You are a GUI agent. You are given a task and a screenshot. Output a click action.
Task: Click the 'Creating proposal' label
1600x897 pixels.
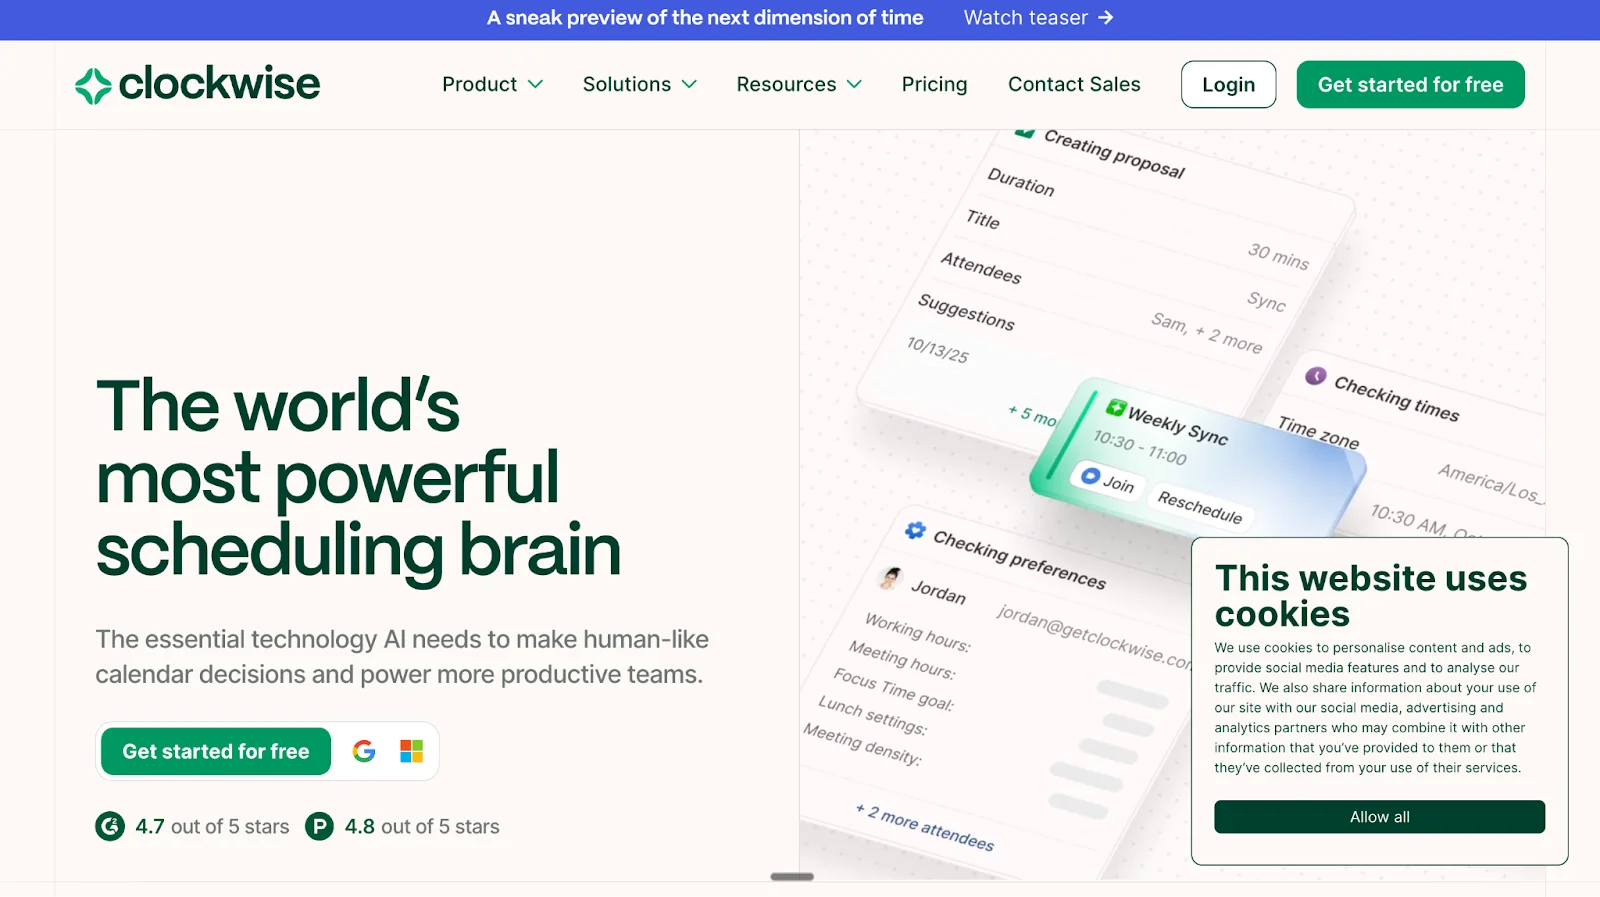point(1114,153)
